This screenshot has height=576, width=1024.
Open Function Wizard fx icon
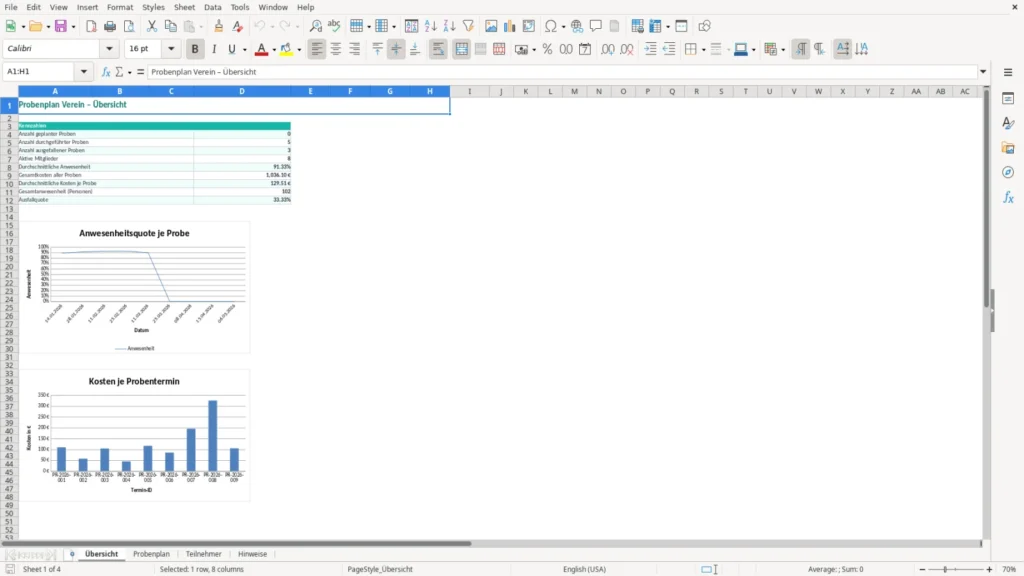(x=106, y=72)
